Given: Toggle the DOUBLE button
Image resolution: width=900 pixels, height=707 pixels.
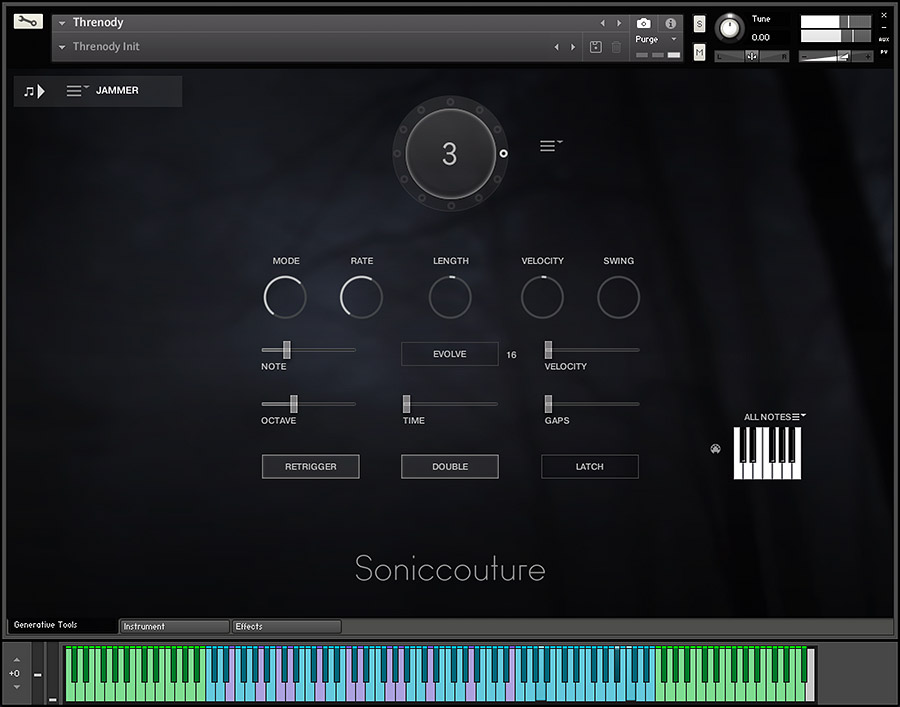Looking at the screenshot, I should coord(450,467).
